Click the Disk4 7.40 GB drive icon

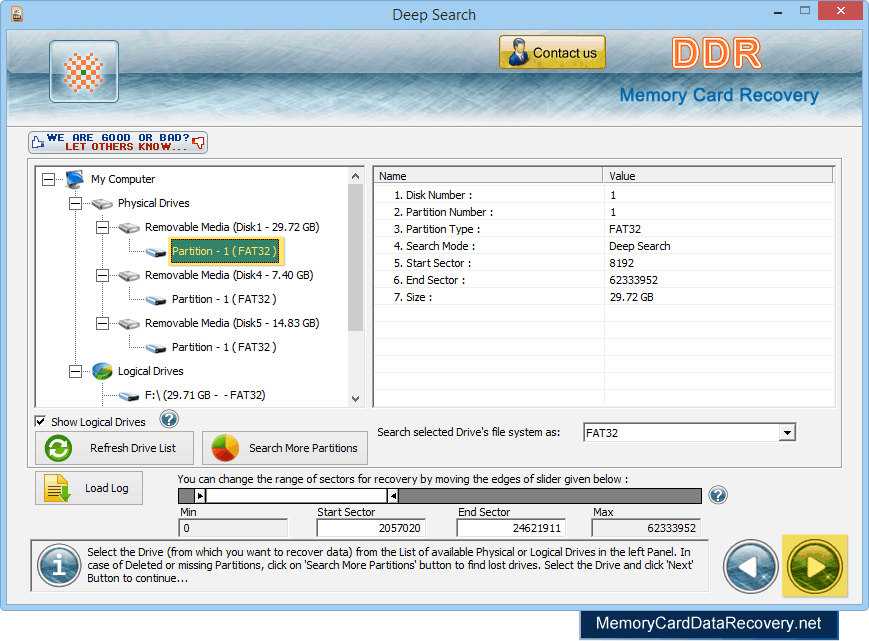[x=129, y=276]
